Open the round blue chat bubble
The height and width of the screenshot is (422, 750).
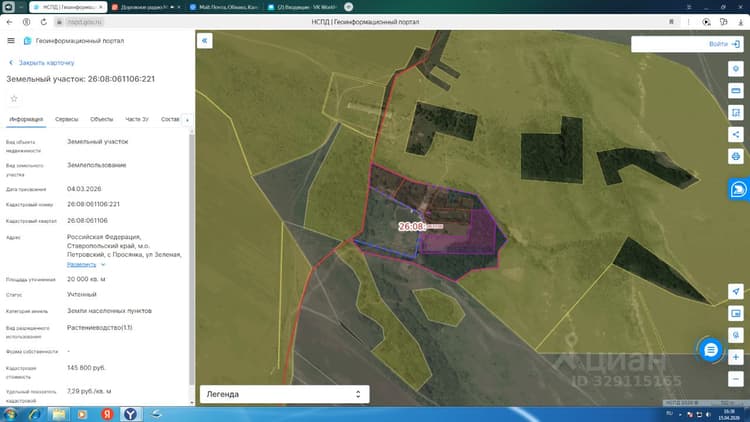[x=710, y=350]
